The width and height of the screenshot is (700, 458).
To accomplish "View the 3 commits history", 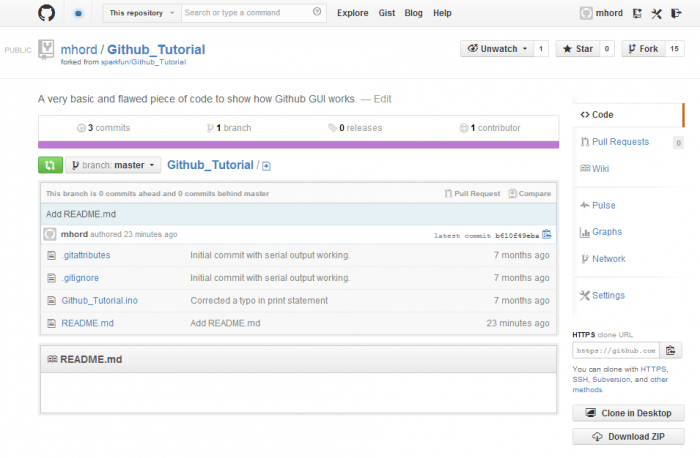I will (104, 128).
